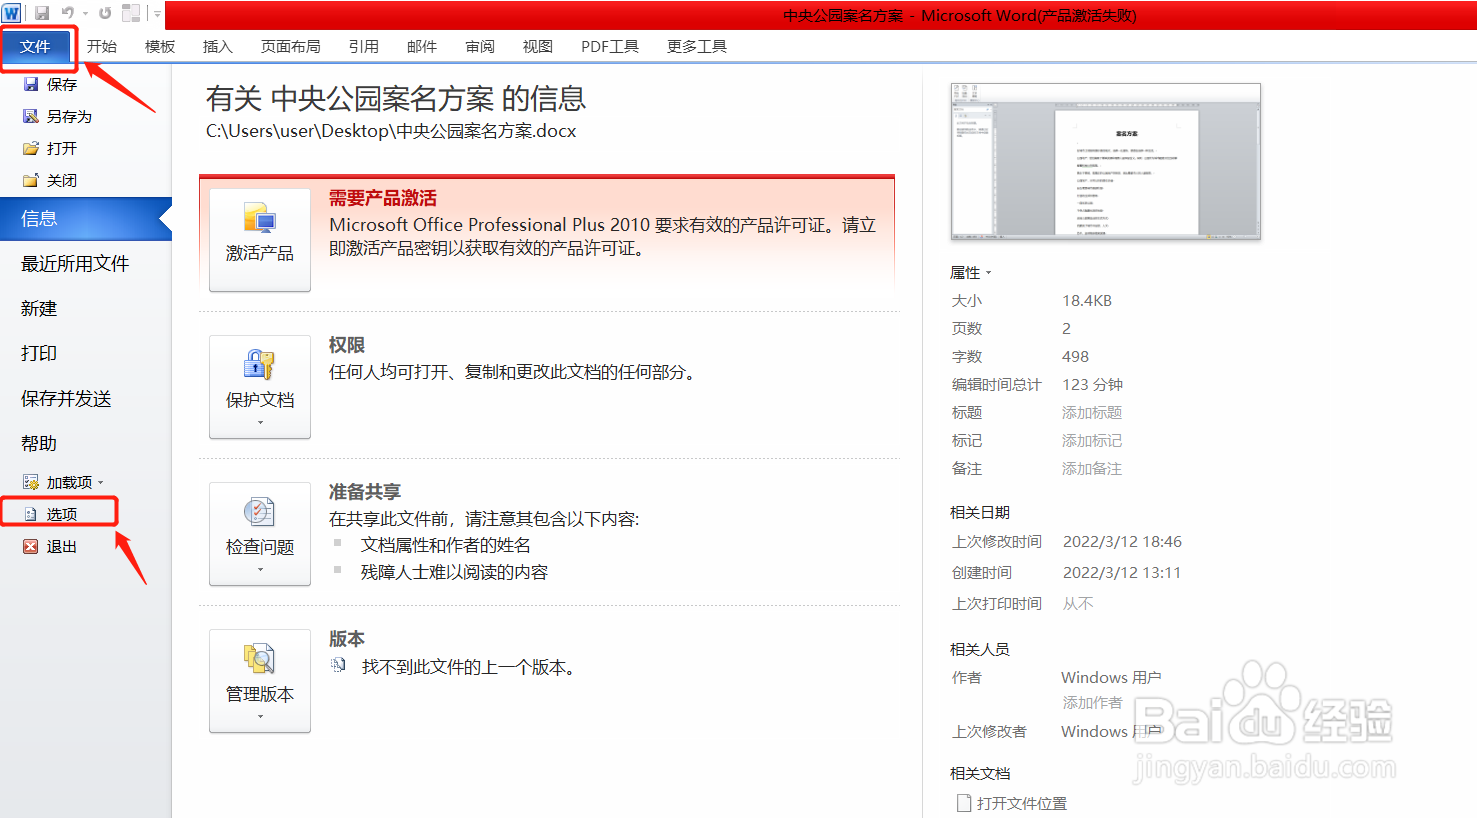Click the 残障人士难以阅读的内容 bullet item
The width and height of the screenshot is (1477, 818).
(454, 572)
